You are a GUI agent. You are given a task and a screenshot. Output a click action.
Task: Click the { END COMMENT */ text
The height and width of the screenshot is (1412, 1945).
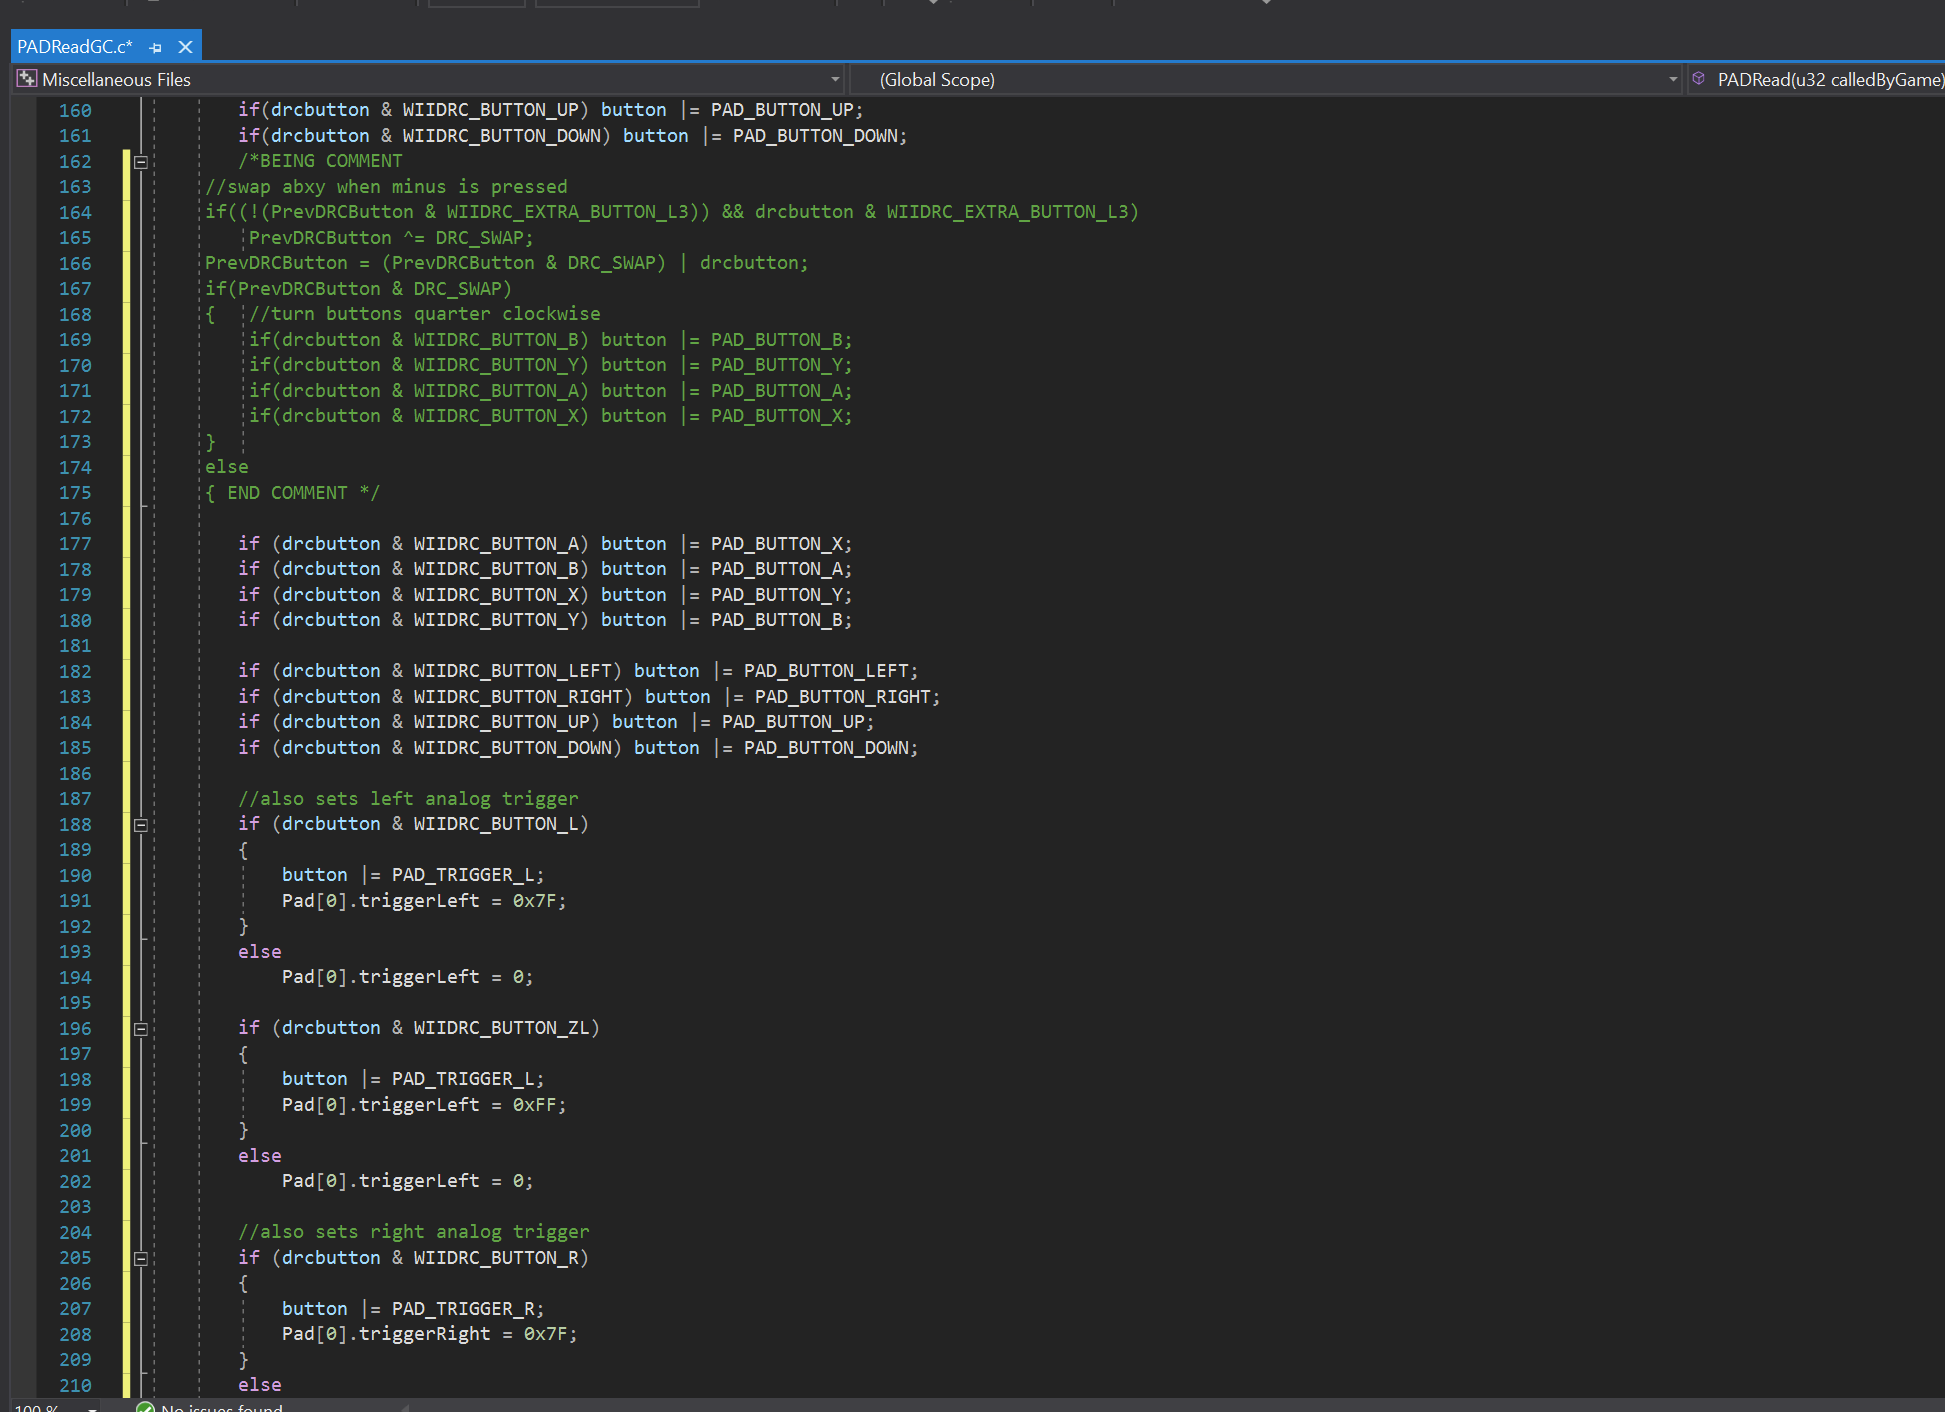coord(292,493)
